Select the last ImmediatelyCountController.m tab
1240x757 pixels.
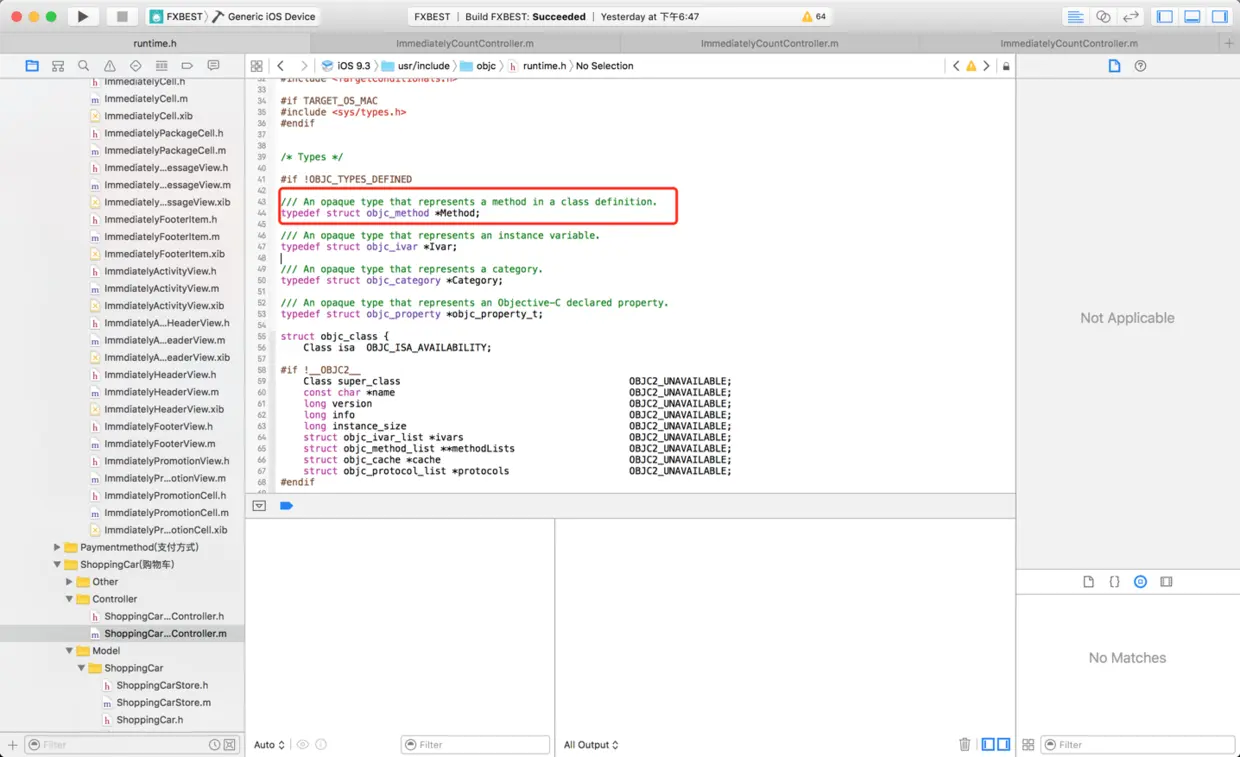point(1069,43)
